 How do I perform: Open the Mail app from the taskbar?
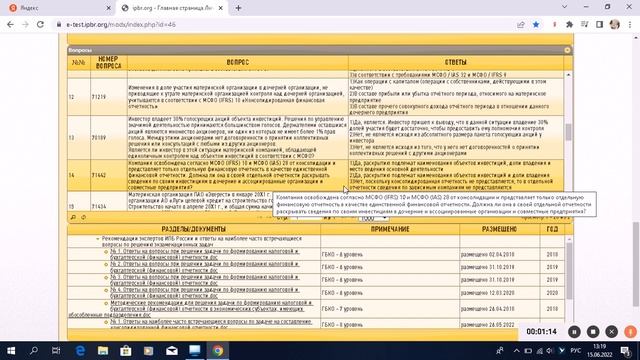coord(172,351)
